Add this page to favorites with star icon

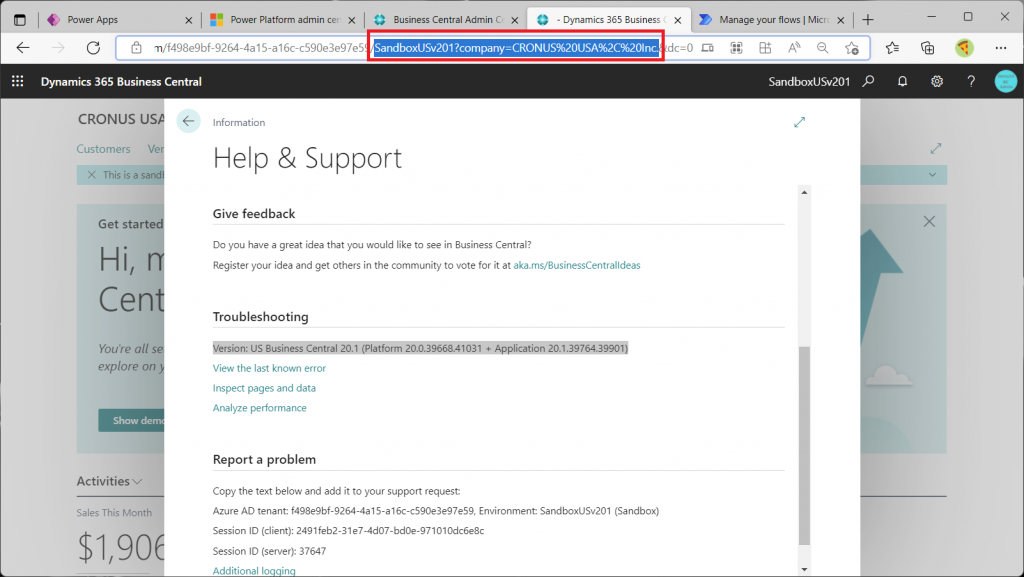852,48
